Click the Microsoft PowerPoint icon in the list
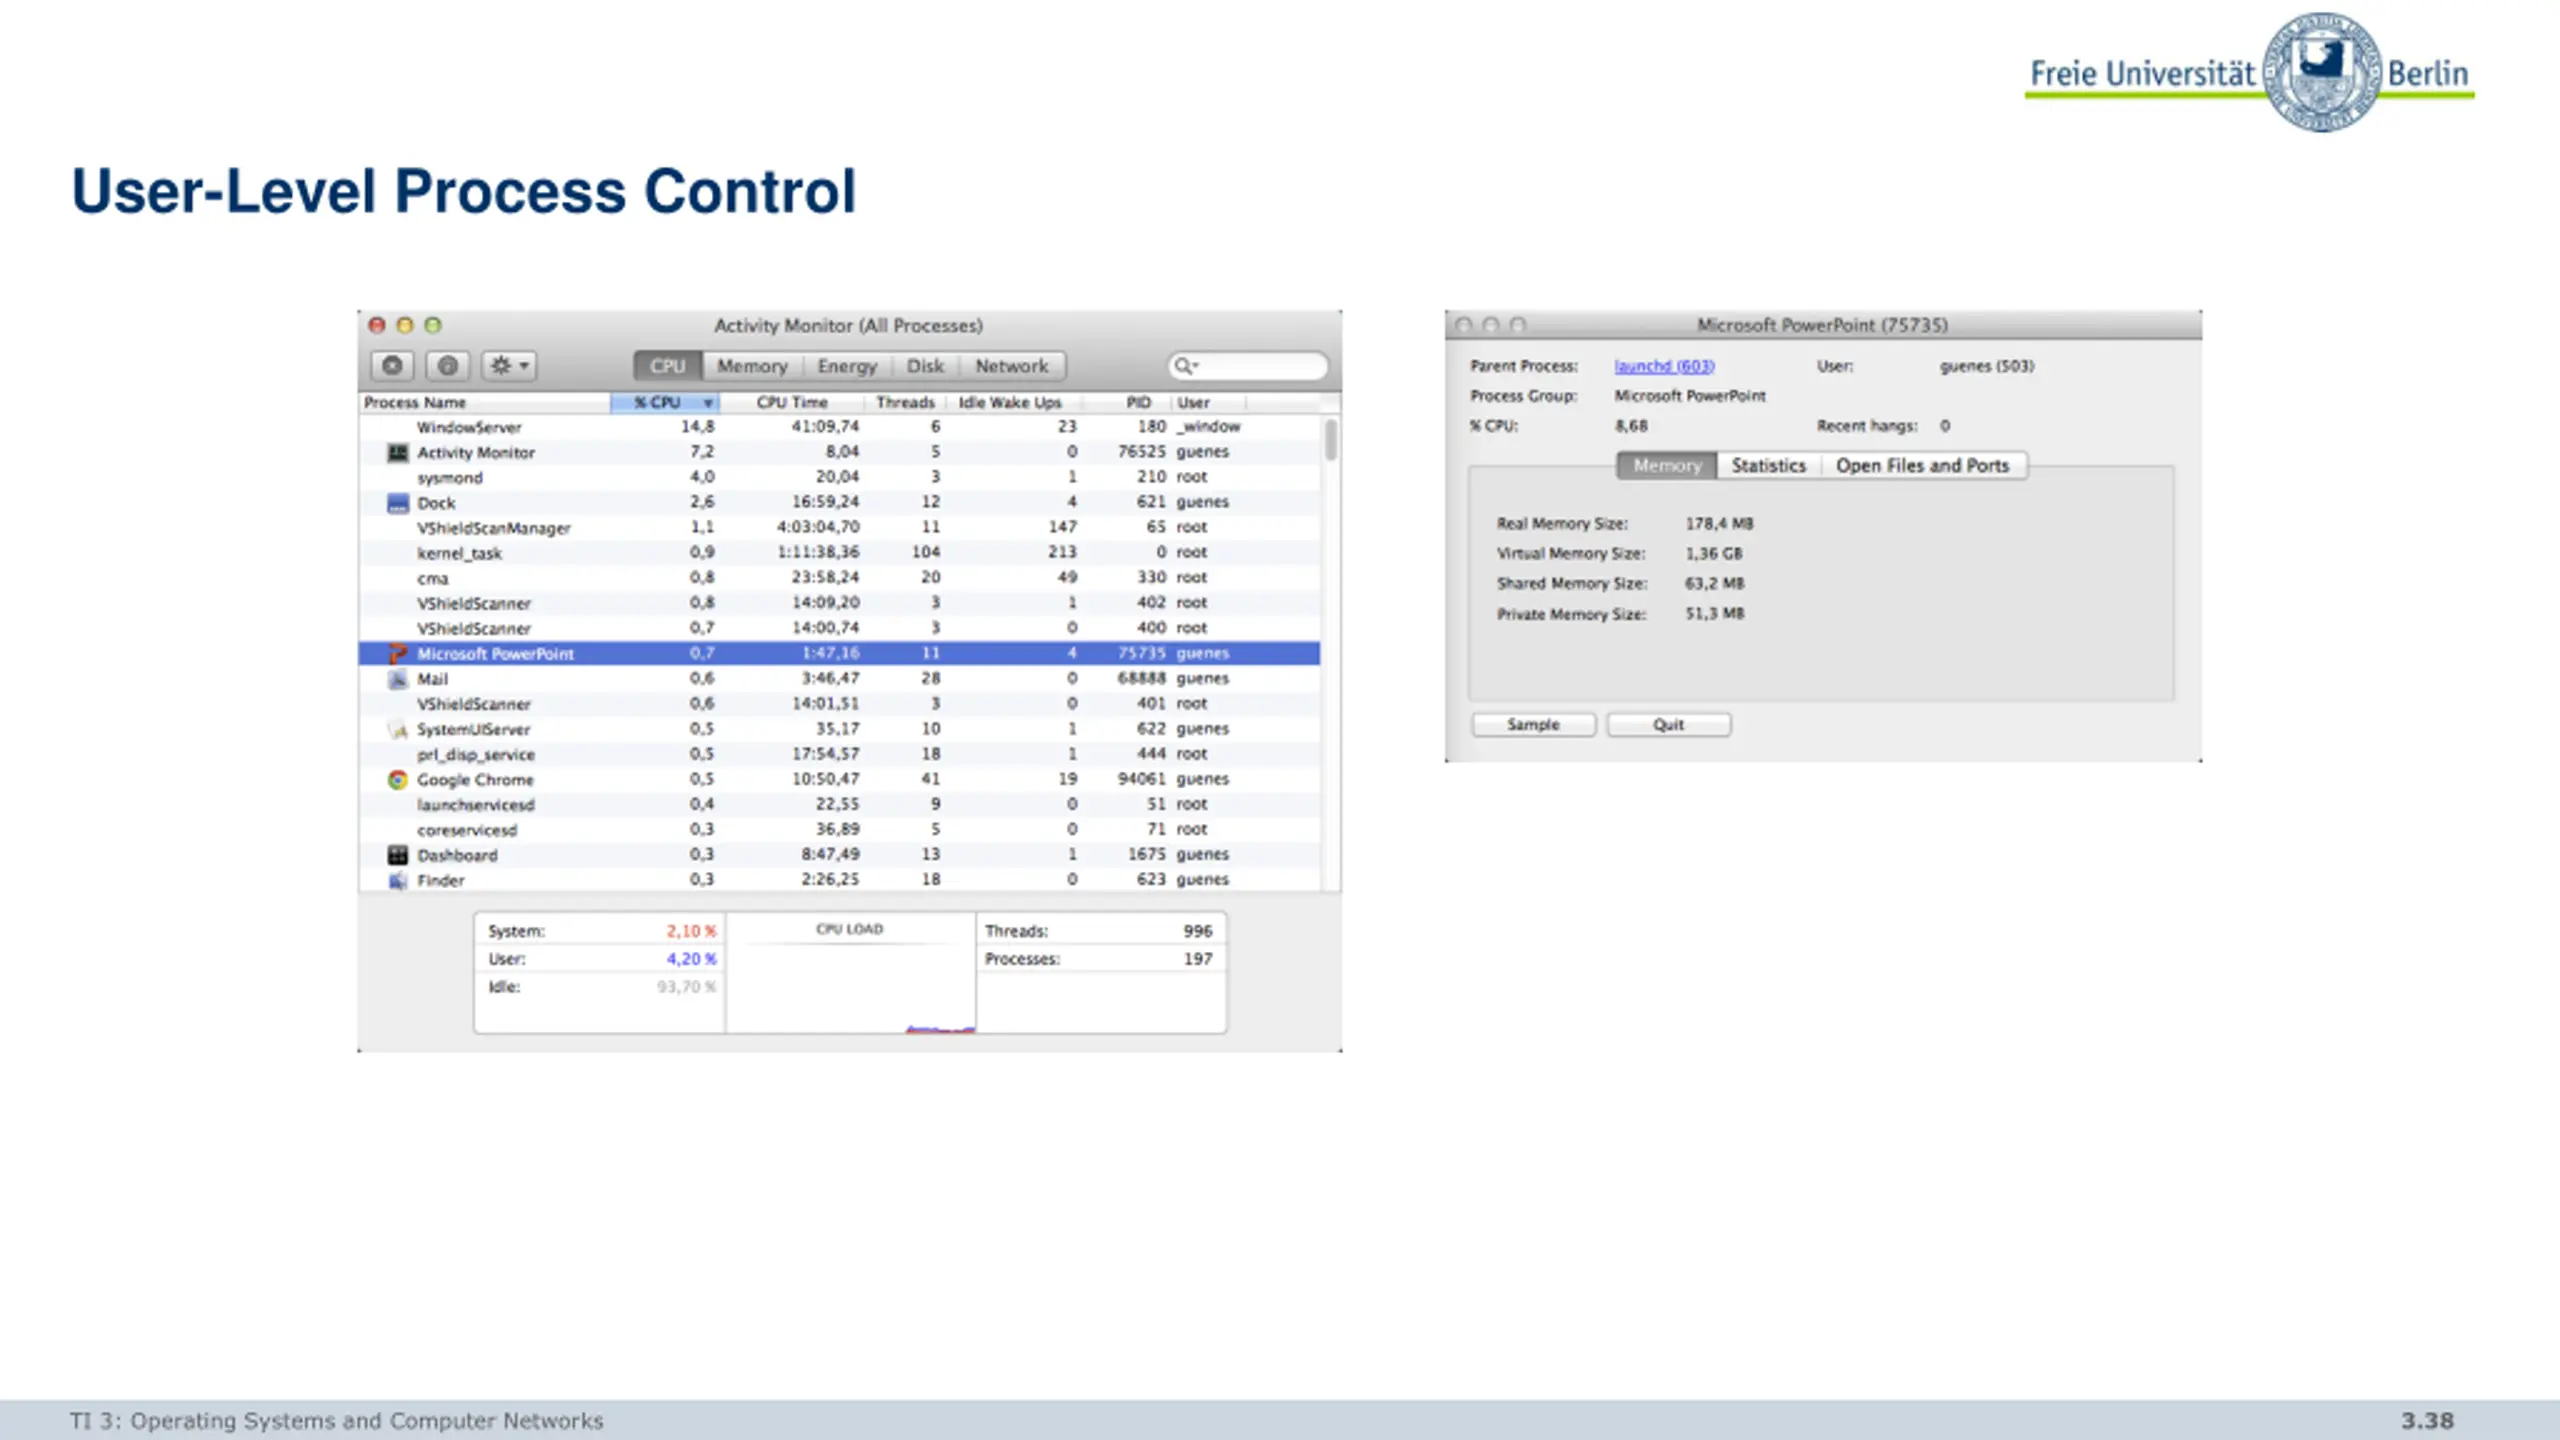This screenshot has width=2560, height=1440. tap(398, 653)
